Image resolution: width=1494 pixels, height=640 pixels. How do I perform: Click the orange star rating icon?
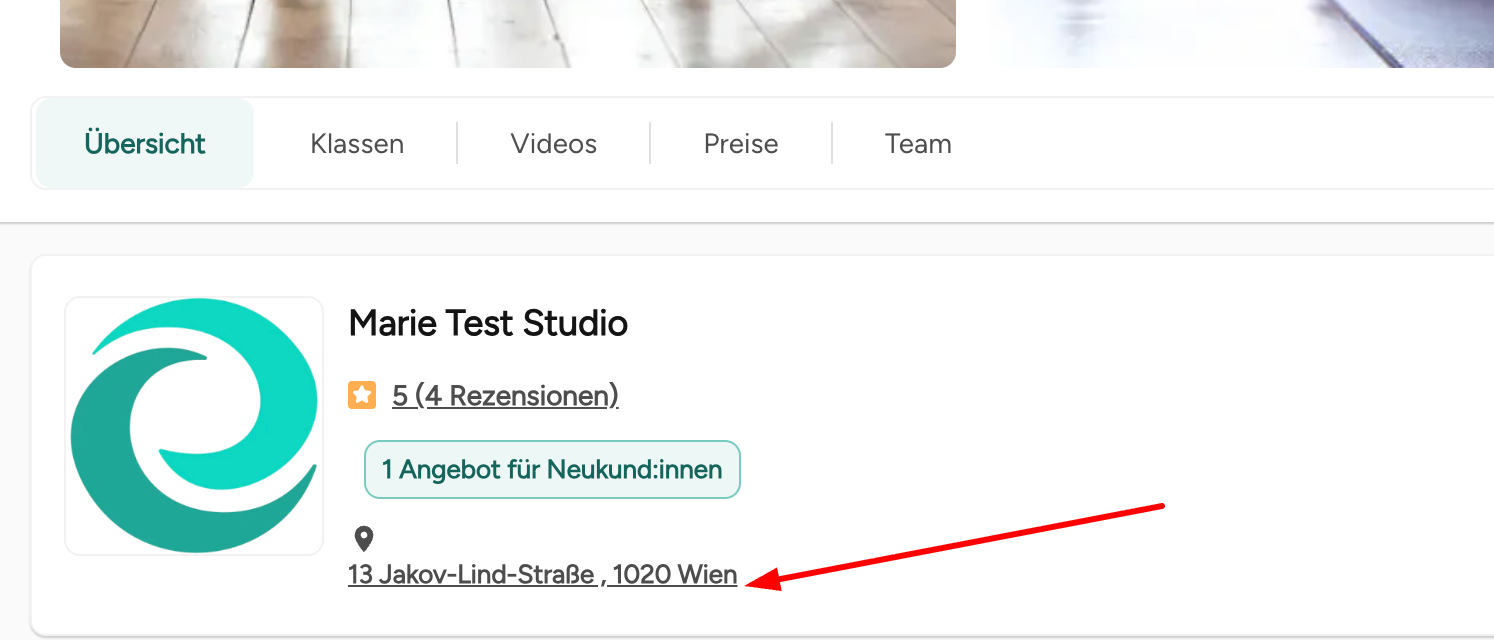[361, 396]
